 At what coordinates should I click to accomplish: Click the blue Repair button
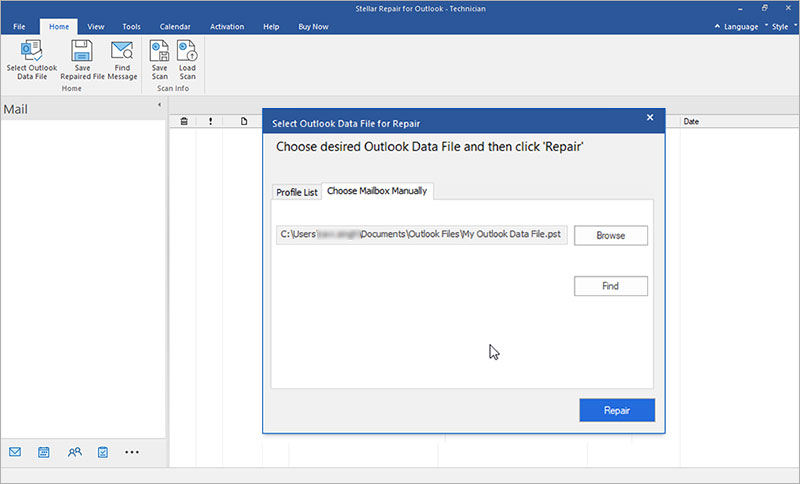[617, 410]
